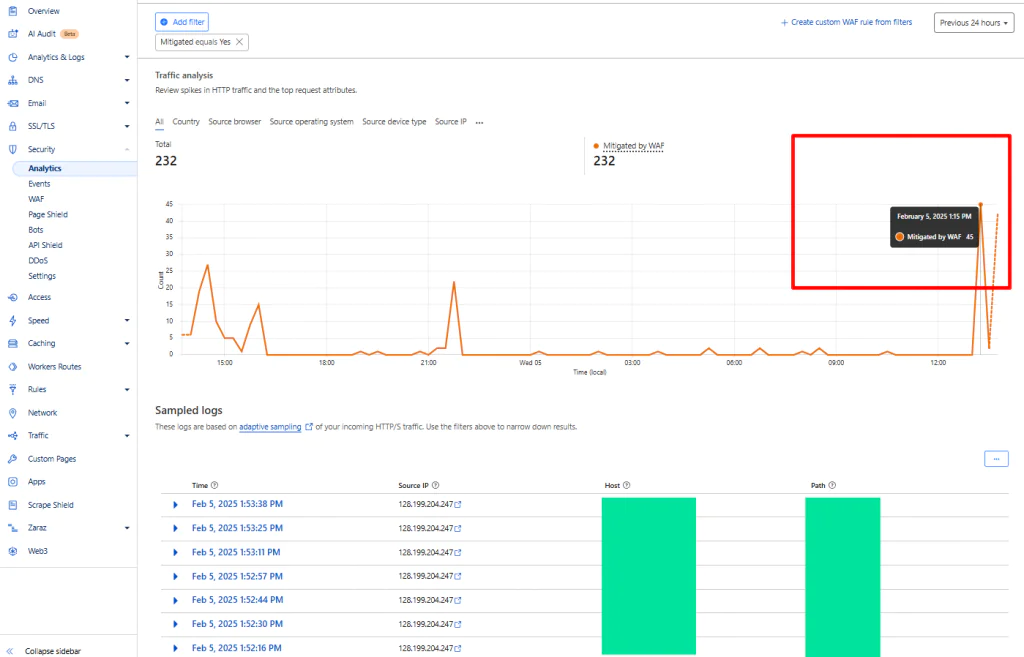Create custom WAF rule from filters
This screenshot has height=657, width=1024.
[846, 22]
